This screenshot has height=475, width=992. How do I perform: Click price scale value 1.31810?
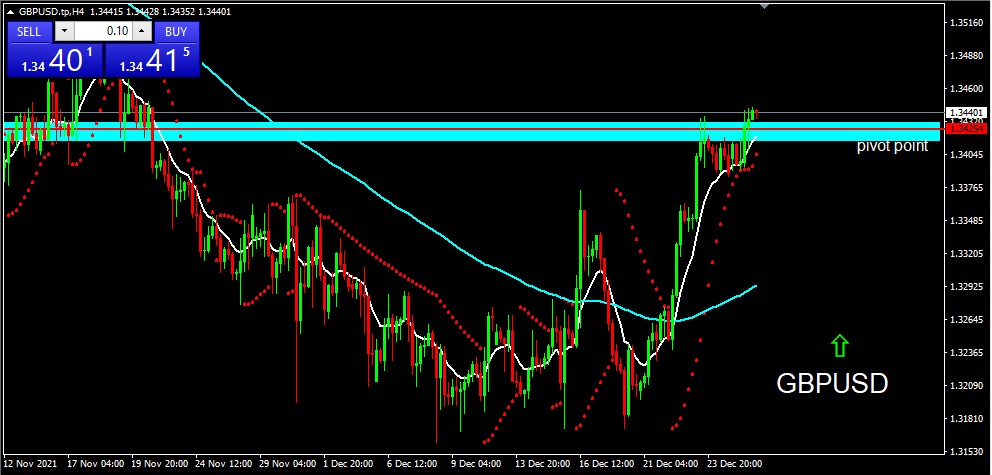[967, 418]
